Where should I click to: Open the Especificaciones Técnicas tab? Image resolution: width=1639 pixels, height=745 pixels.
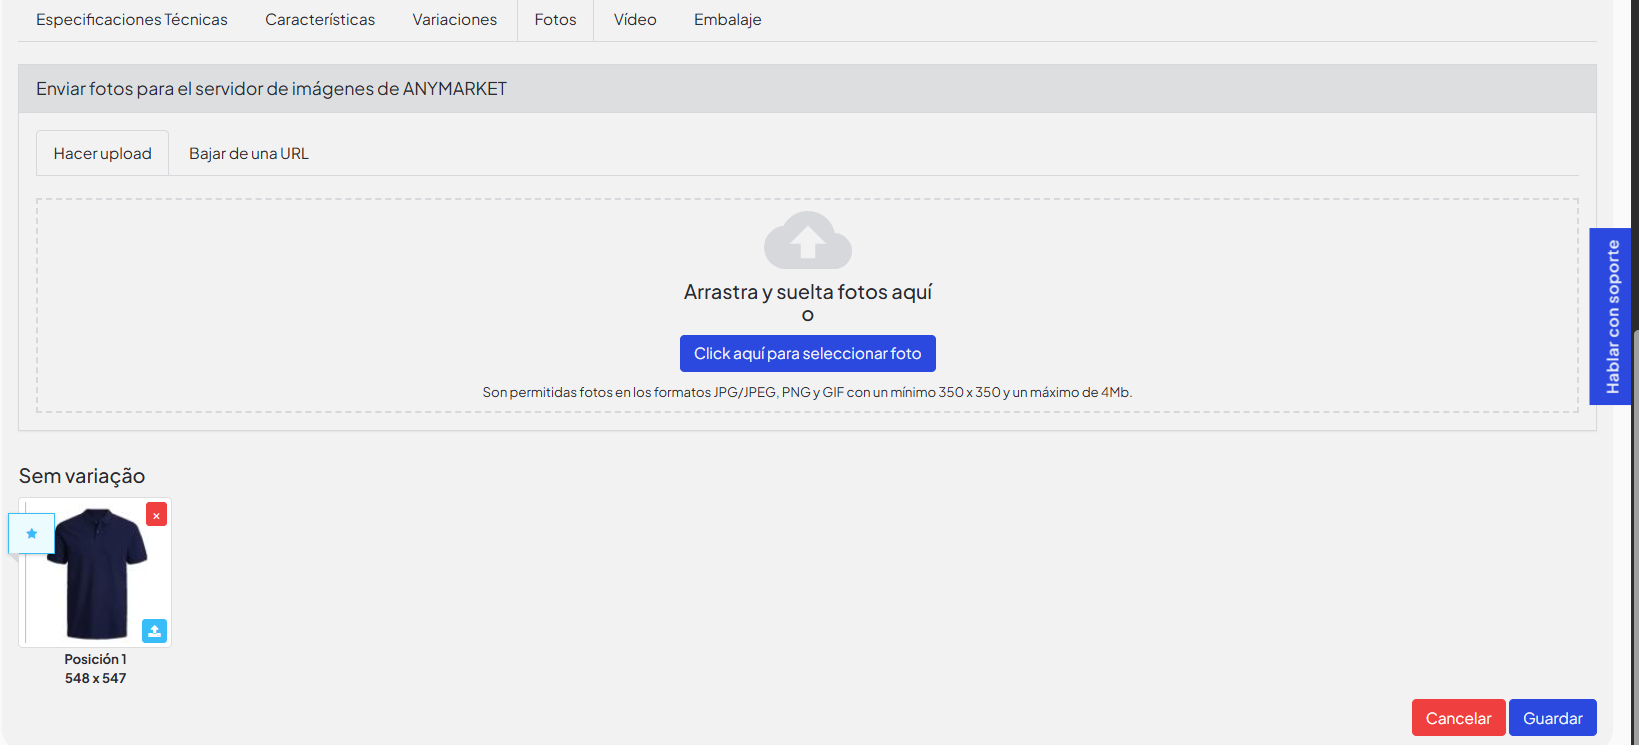(x=132, y=20)
